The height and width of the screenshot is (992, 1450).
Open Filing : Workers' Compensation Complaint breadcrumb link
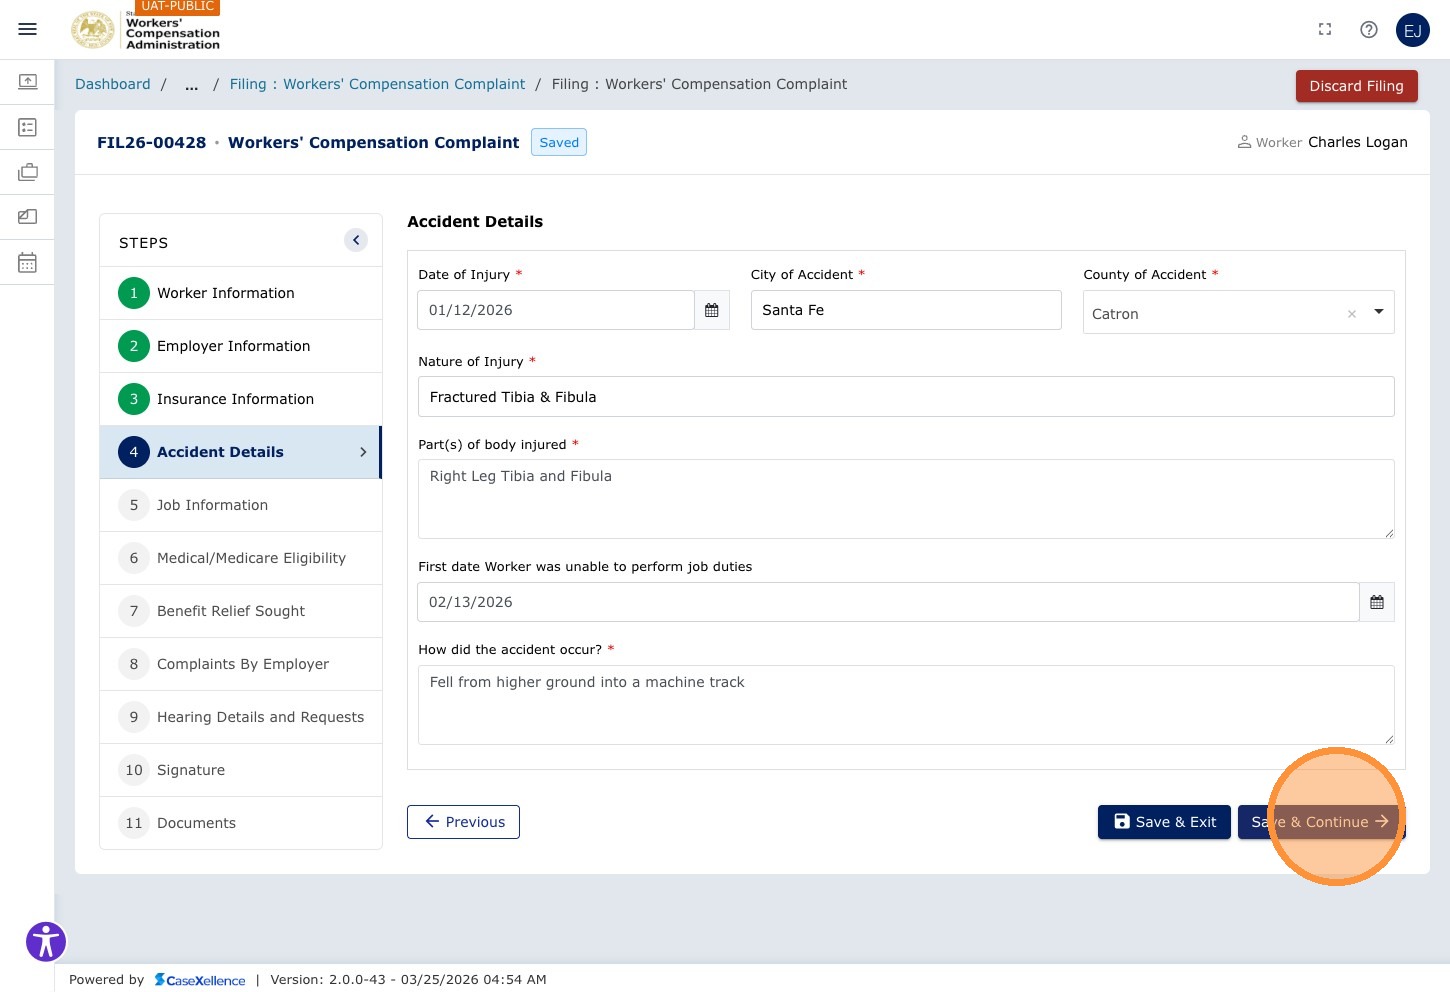pos(377,84)
